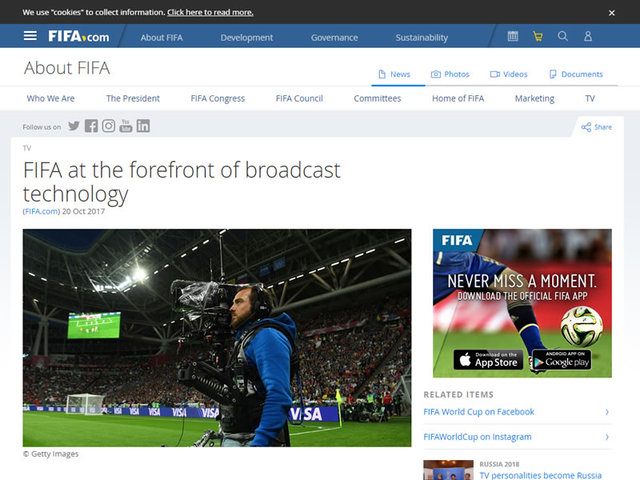640x480 pixels.
Task: Open the shopping cart icon
Action: (x=538, y=36)
